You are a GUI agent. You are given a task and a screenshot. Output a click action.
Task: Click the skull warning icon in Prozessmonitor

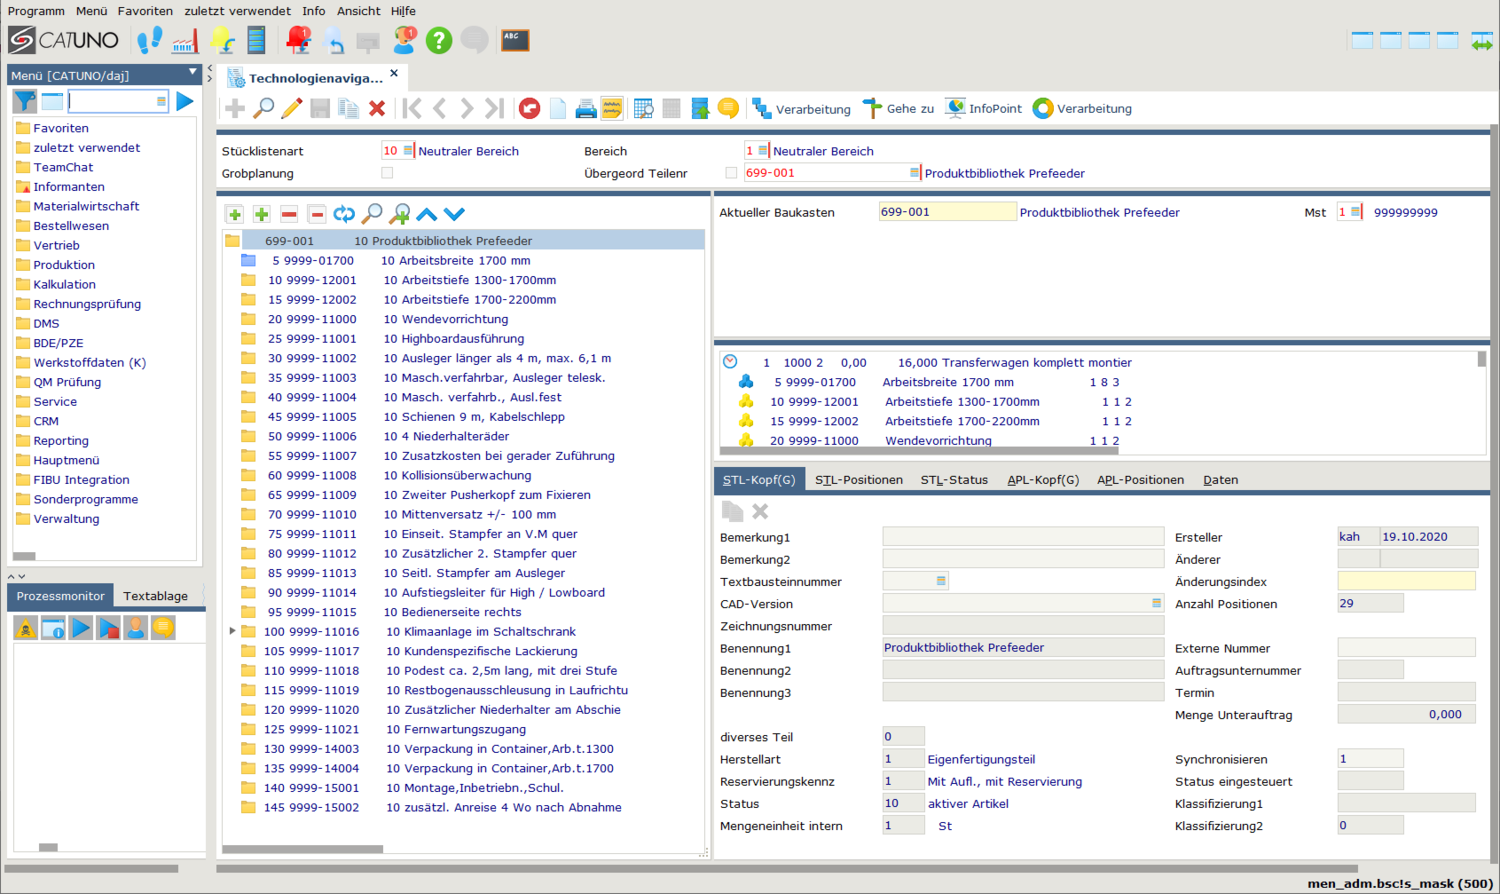26,628
